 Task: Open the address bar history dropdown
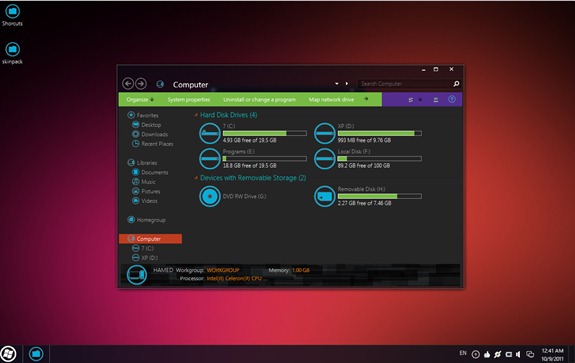click(x=337, y=84)
